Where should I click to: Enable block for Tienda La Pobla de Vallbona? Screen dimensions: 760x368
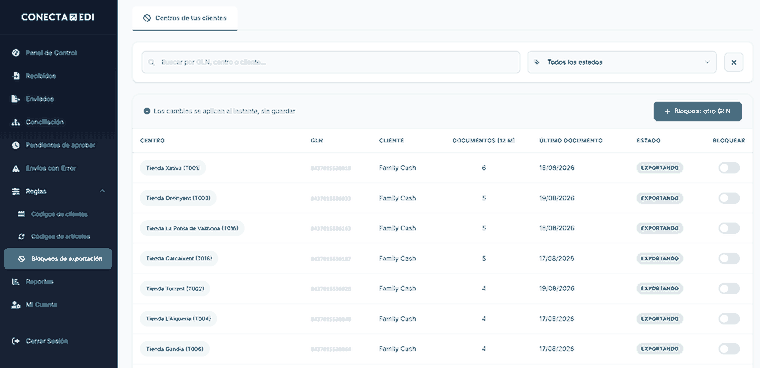coord(729,228)
